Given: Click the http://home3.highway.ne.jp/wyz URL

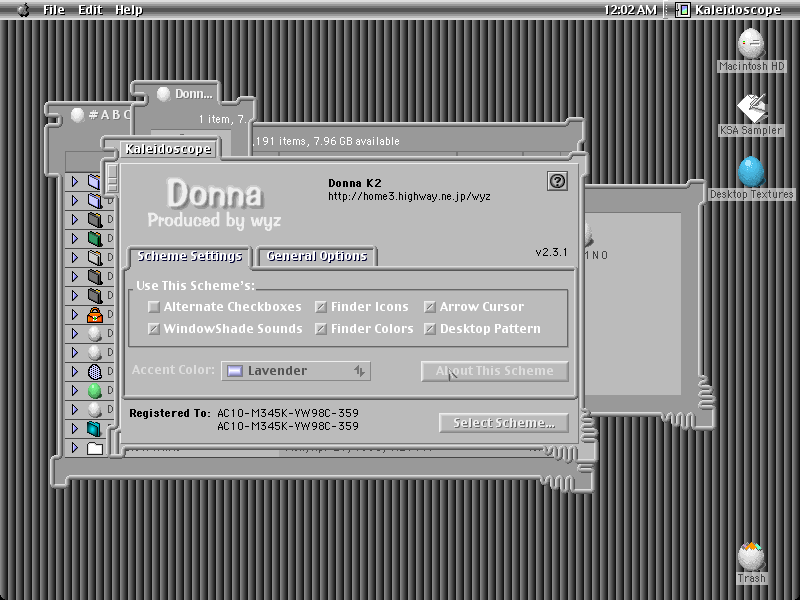Looking at the screenshot, I should click(x=409, y=196).
